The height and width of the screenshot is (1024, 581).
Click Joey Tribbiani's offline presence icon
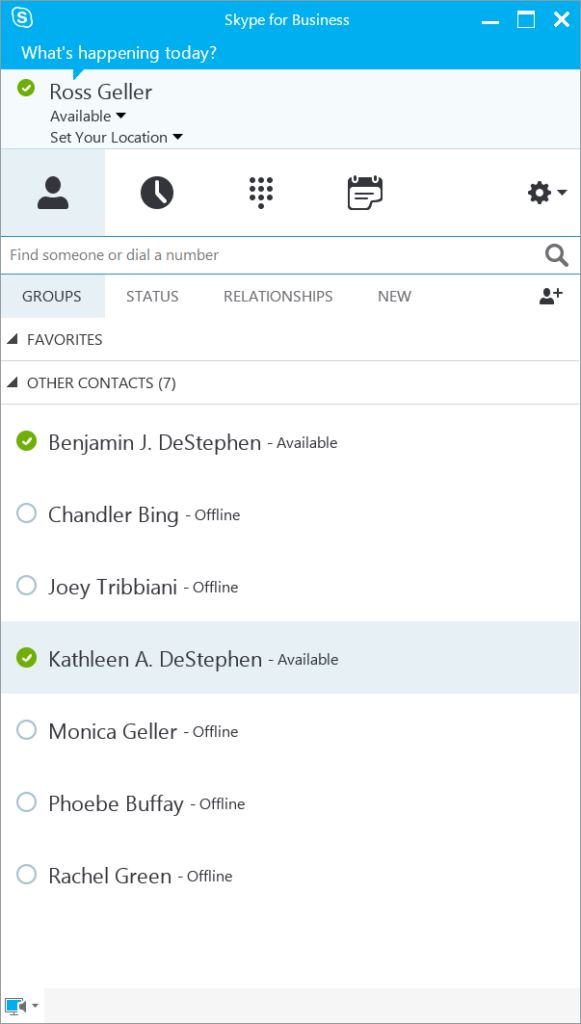pos(26,586)
